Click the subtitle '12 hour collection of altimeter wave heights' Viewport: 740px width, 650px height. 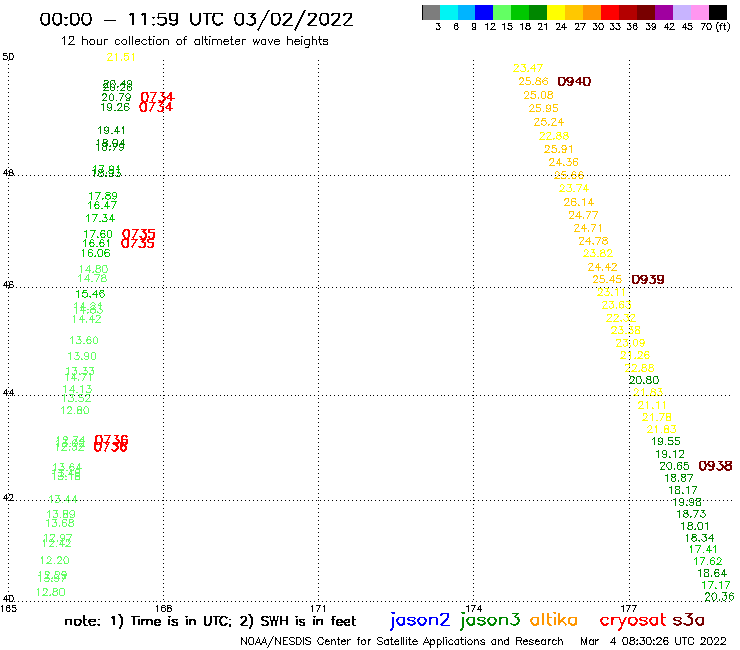click(x=194, y=41)
